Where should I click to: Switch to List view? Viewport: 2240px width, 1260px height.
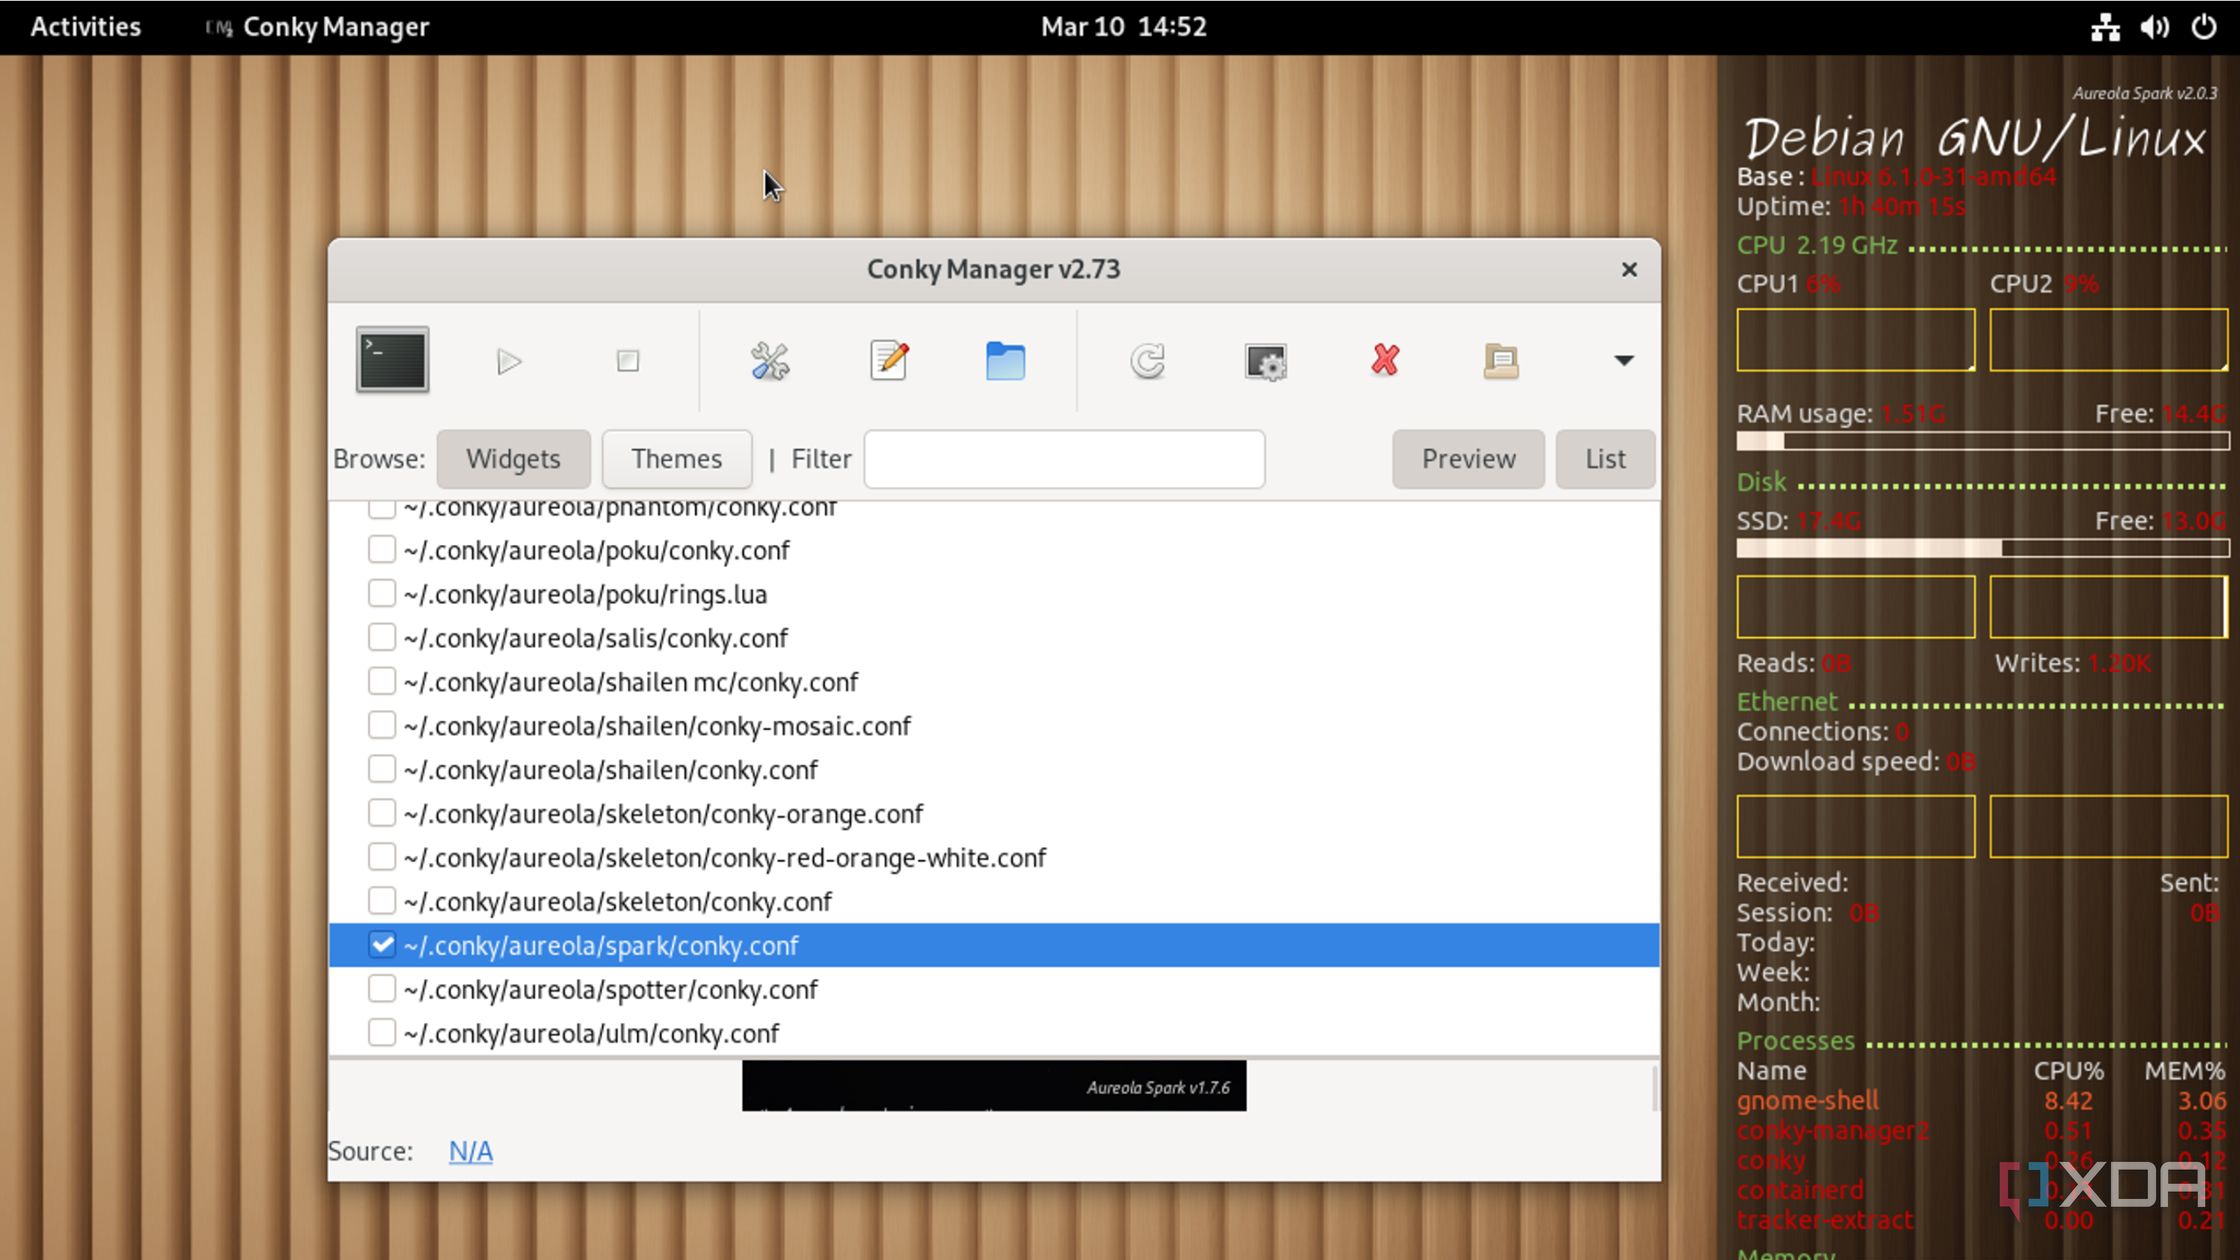tap(1605, 459)
